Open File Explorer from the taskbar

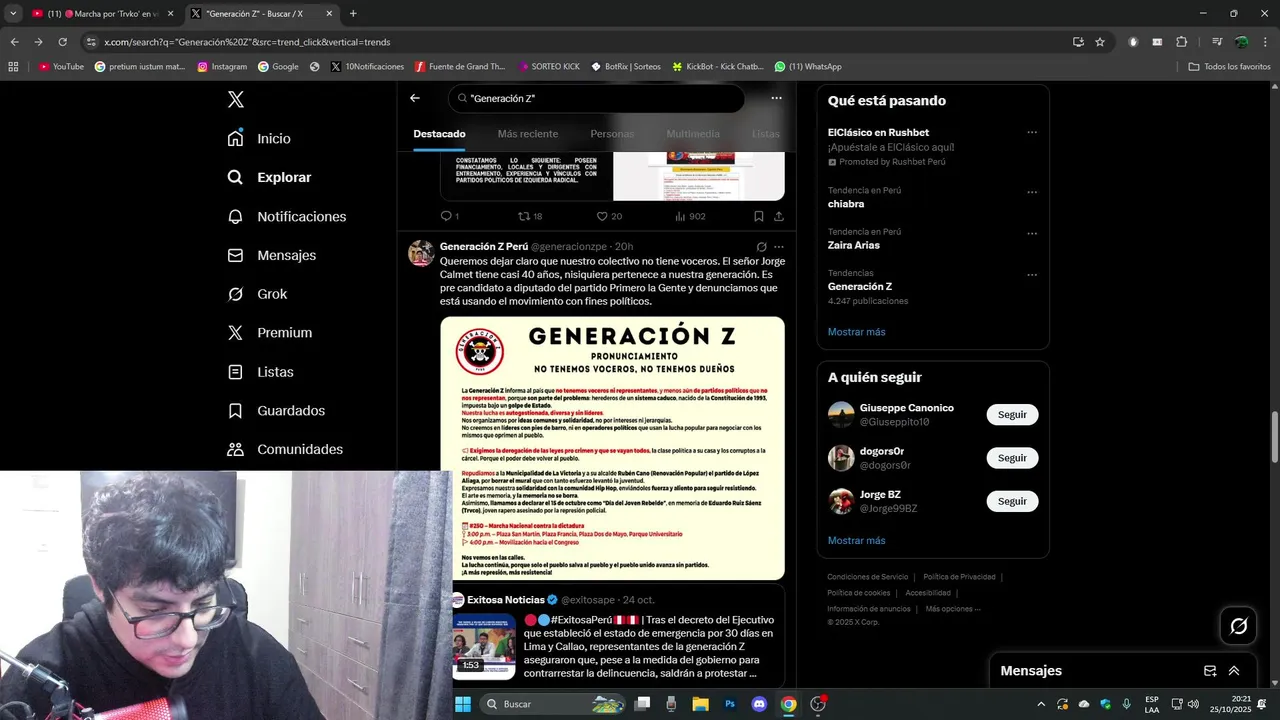tap(701, 704)
